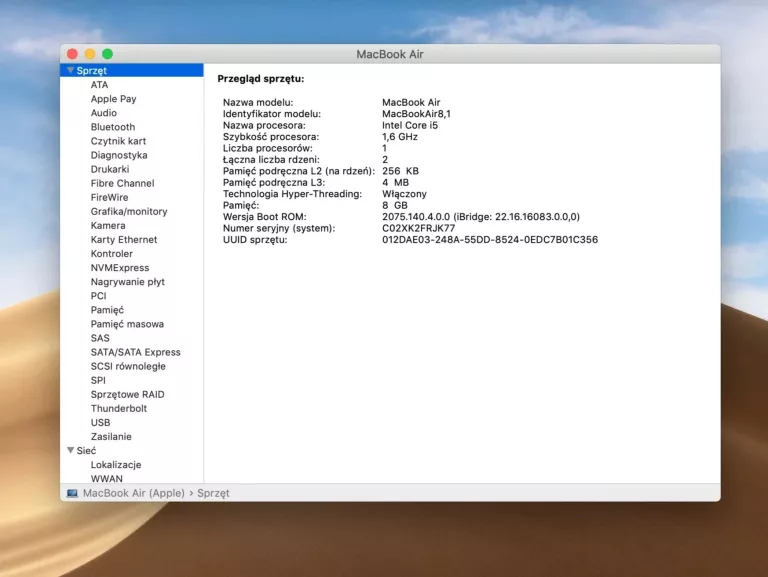The width and height of the screenshot is (768, 577).
Task: Select Diagnostyka in sidebar
Action: tap(119, 155)
